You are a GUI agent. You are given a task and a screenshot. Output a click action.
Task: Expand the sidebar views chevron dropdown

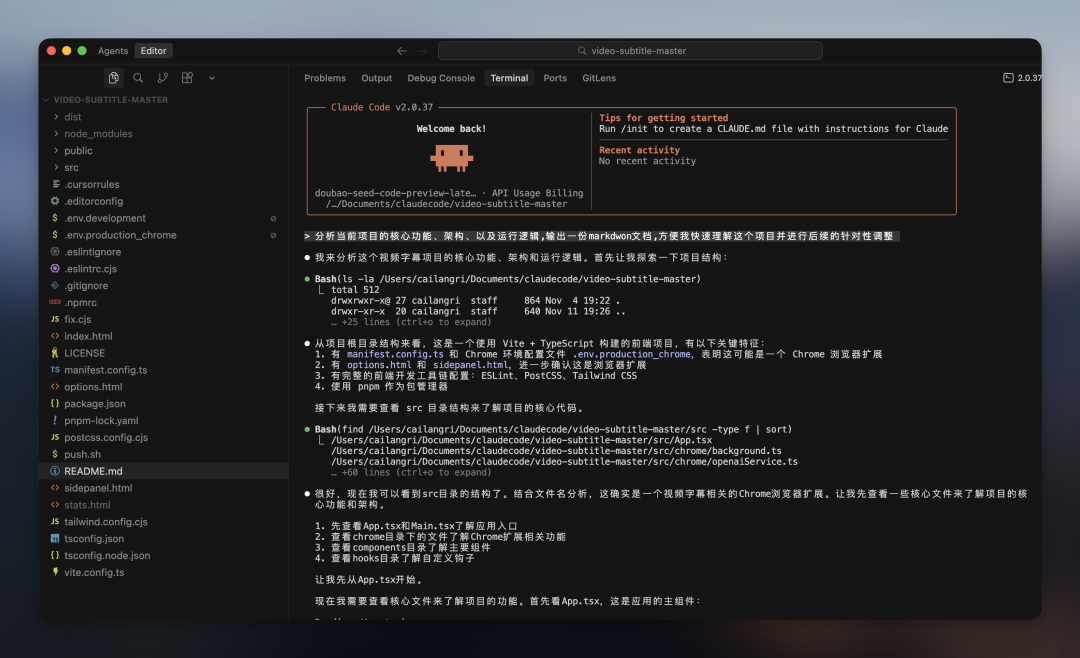pos(211,79)
